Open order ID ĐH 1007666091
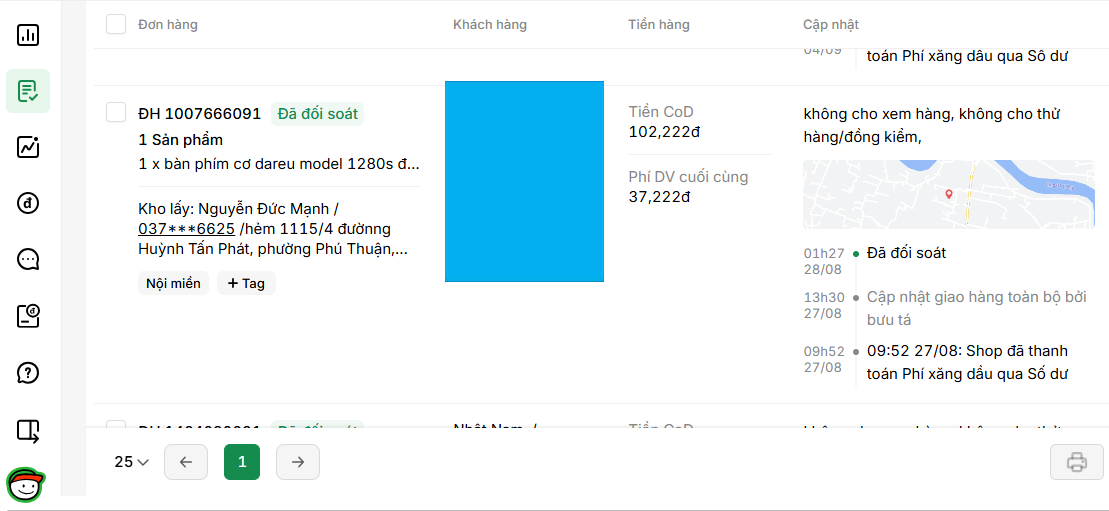Viewport: 1109px width, 511px height. [x=199, y=113]
